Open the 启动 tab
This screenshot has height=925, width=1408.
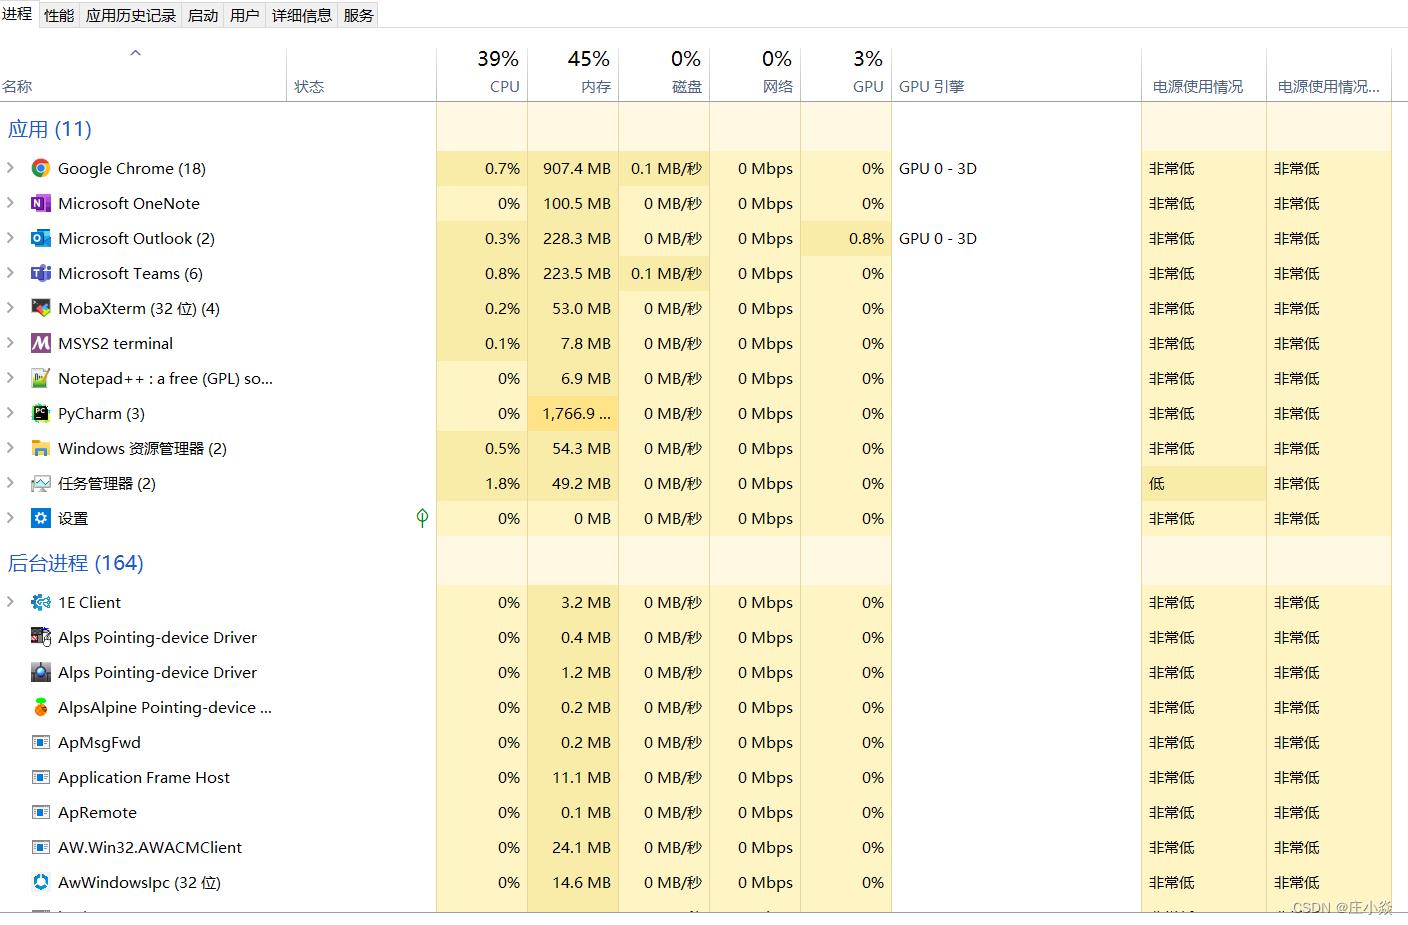click(203, 15)
